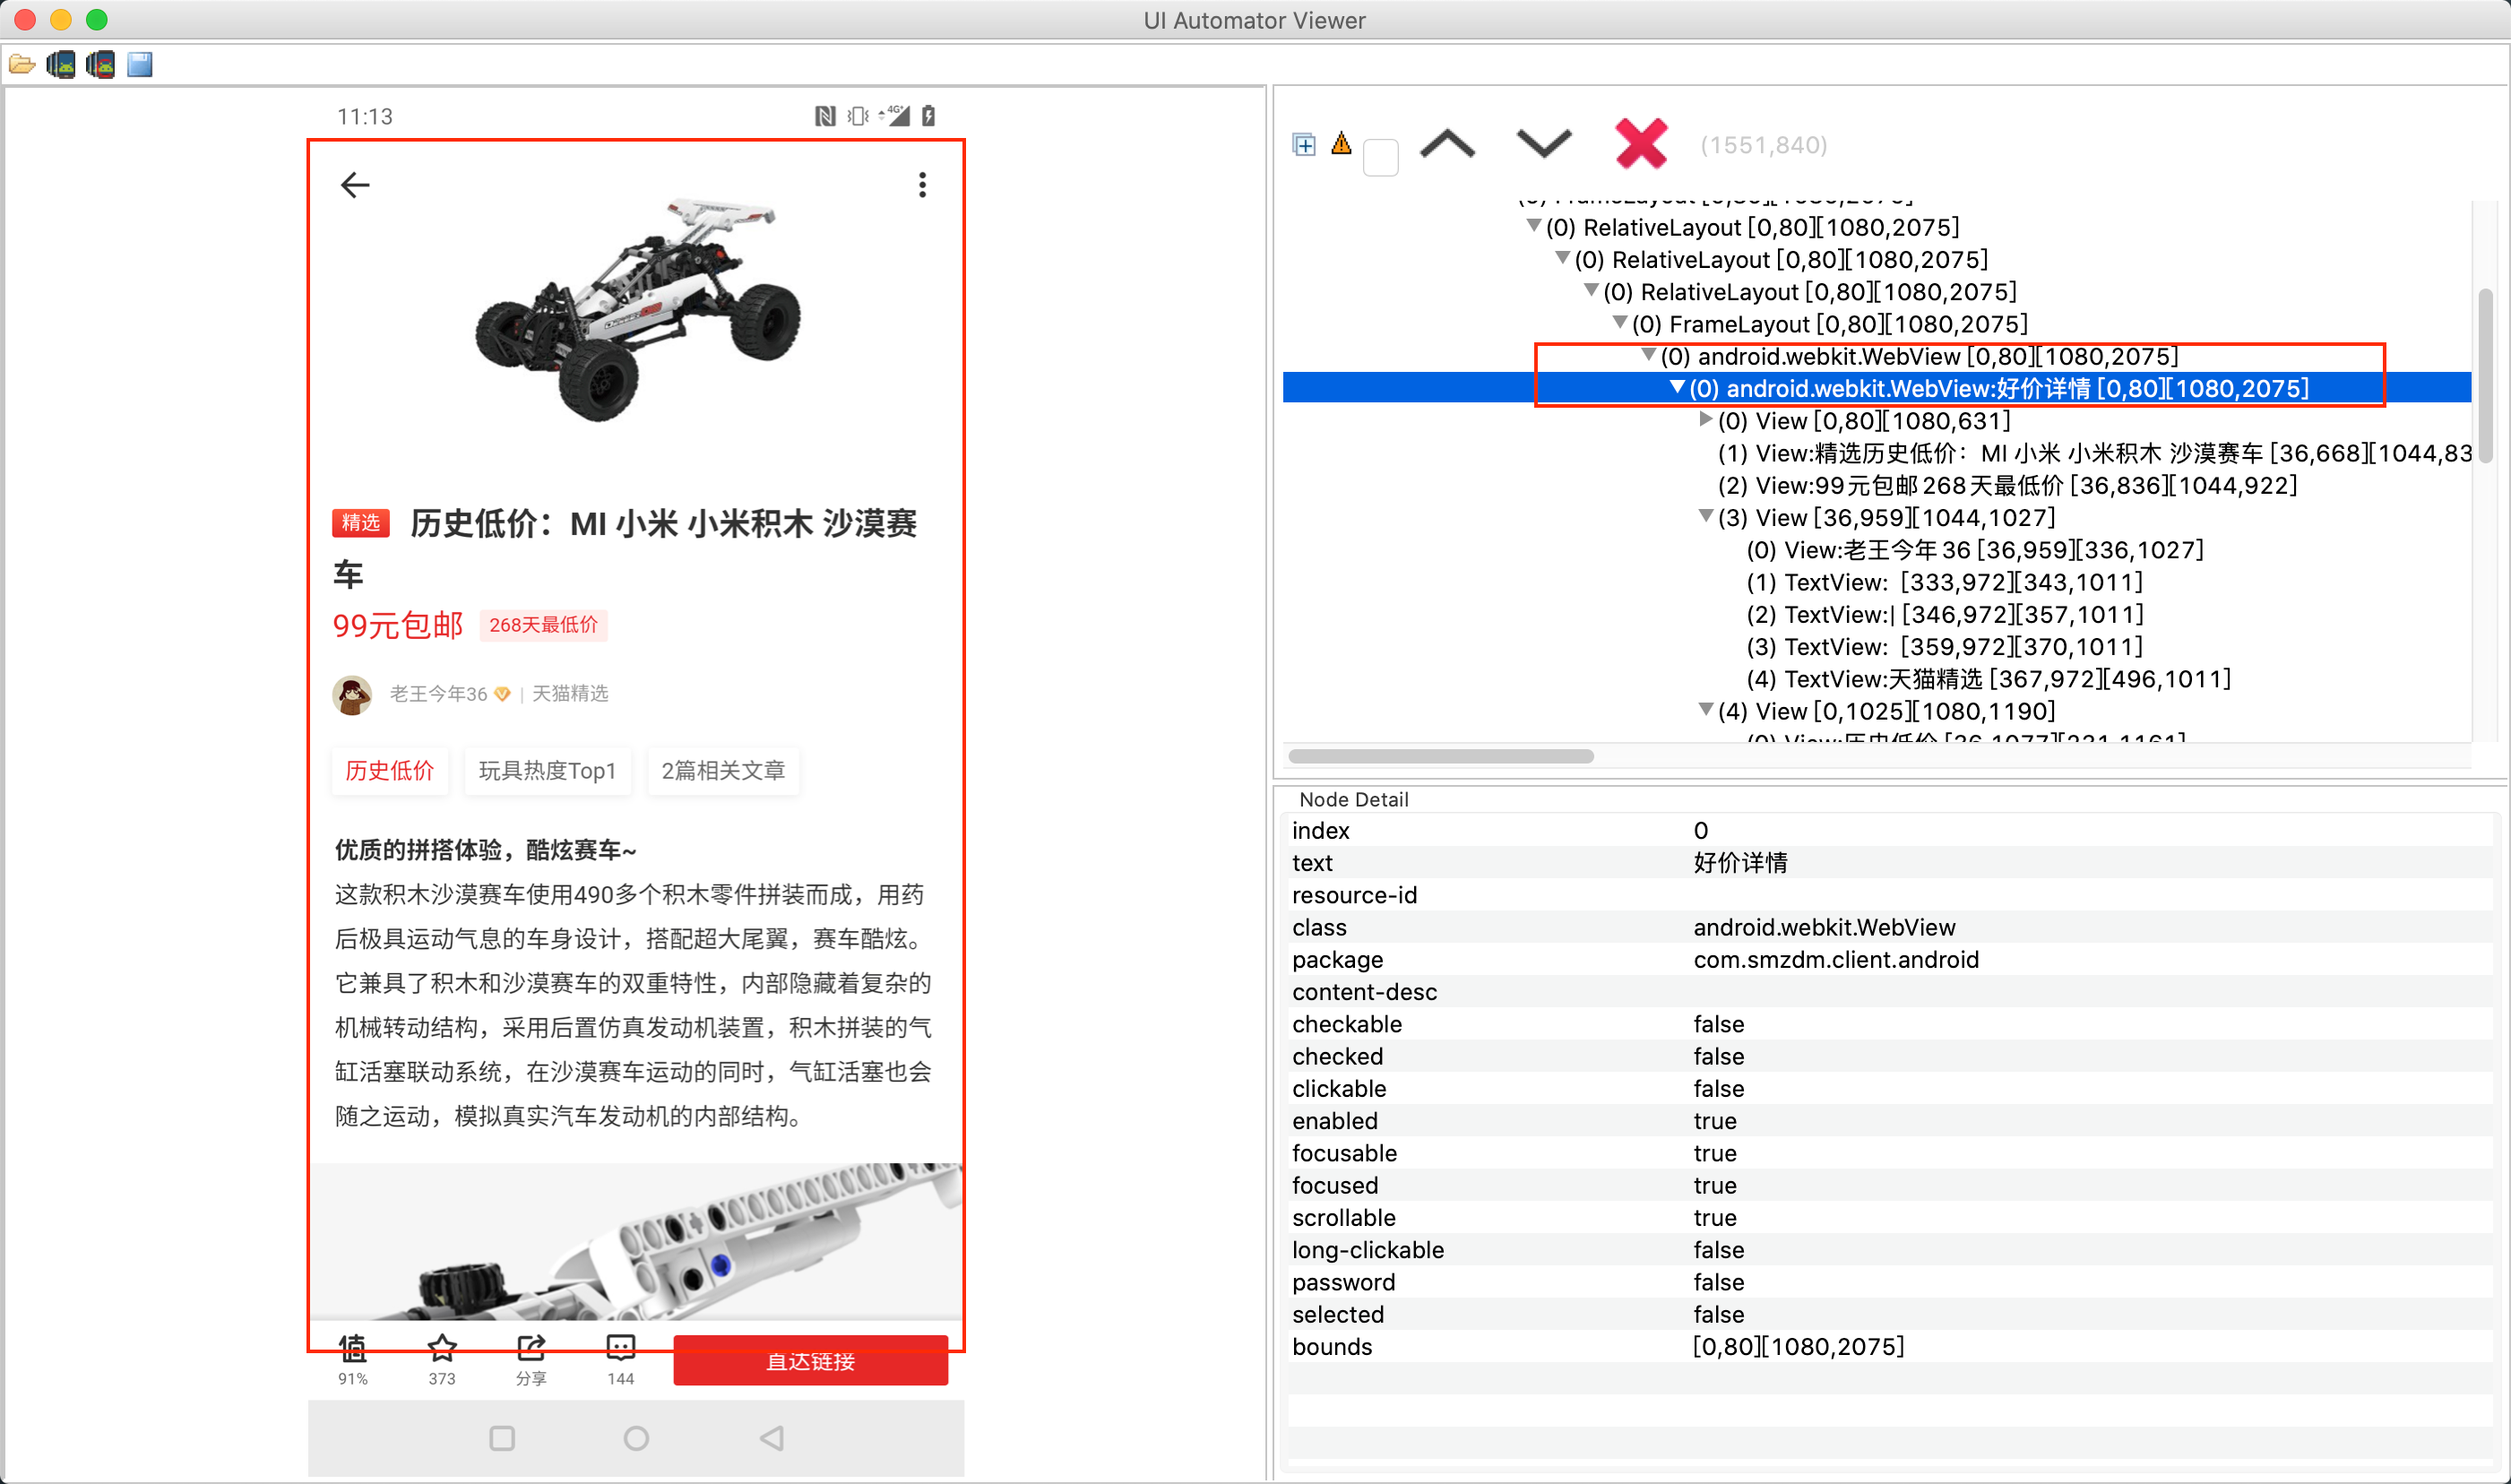Click the class value android.webkit.WebView
The image size is (2511, 1484).
click(1824, 928)
